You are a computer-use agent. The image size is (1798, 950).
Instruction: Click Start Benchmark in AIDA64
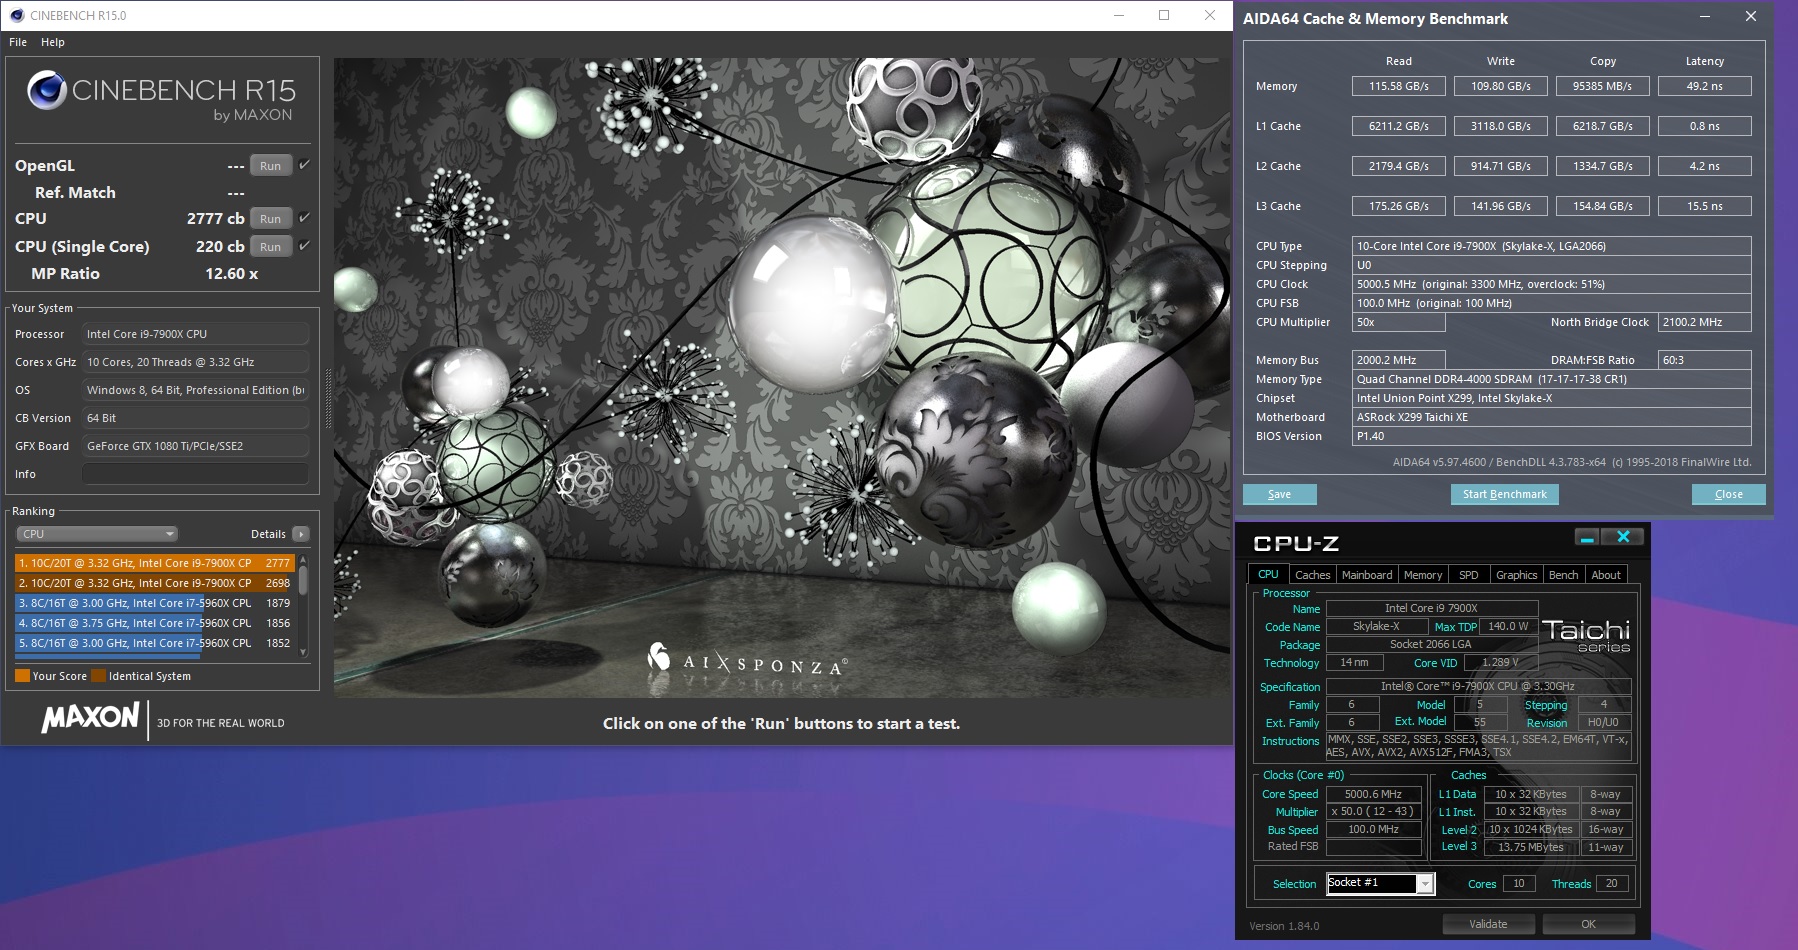click(1504, 494)
